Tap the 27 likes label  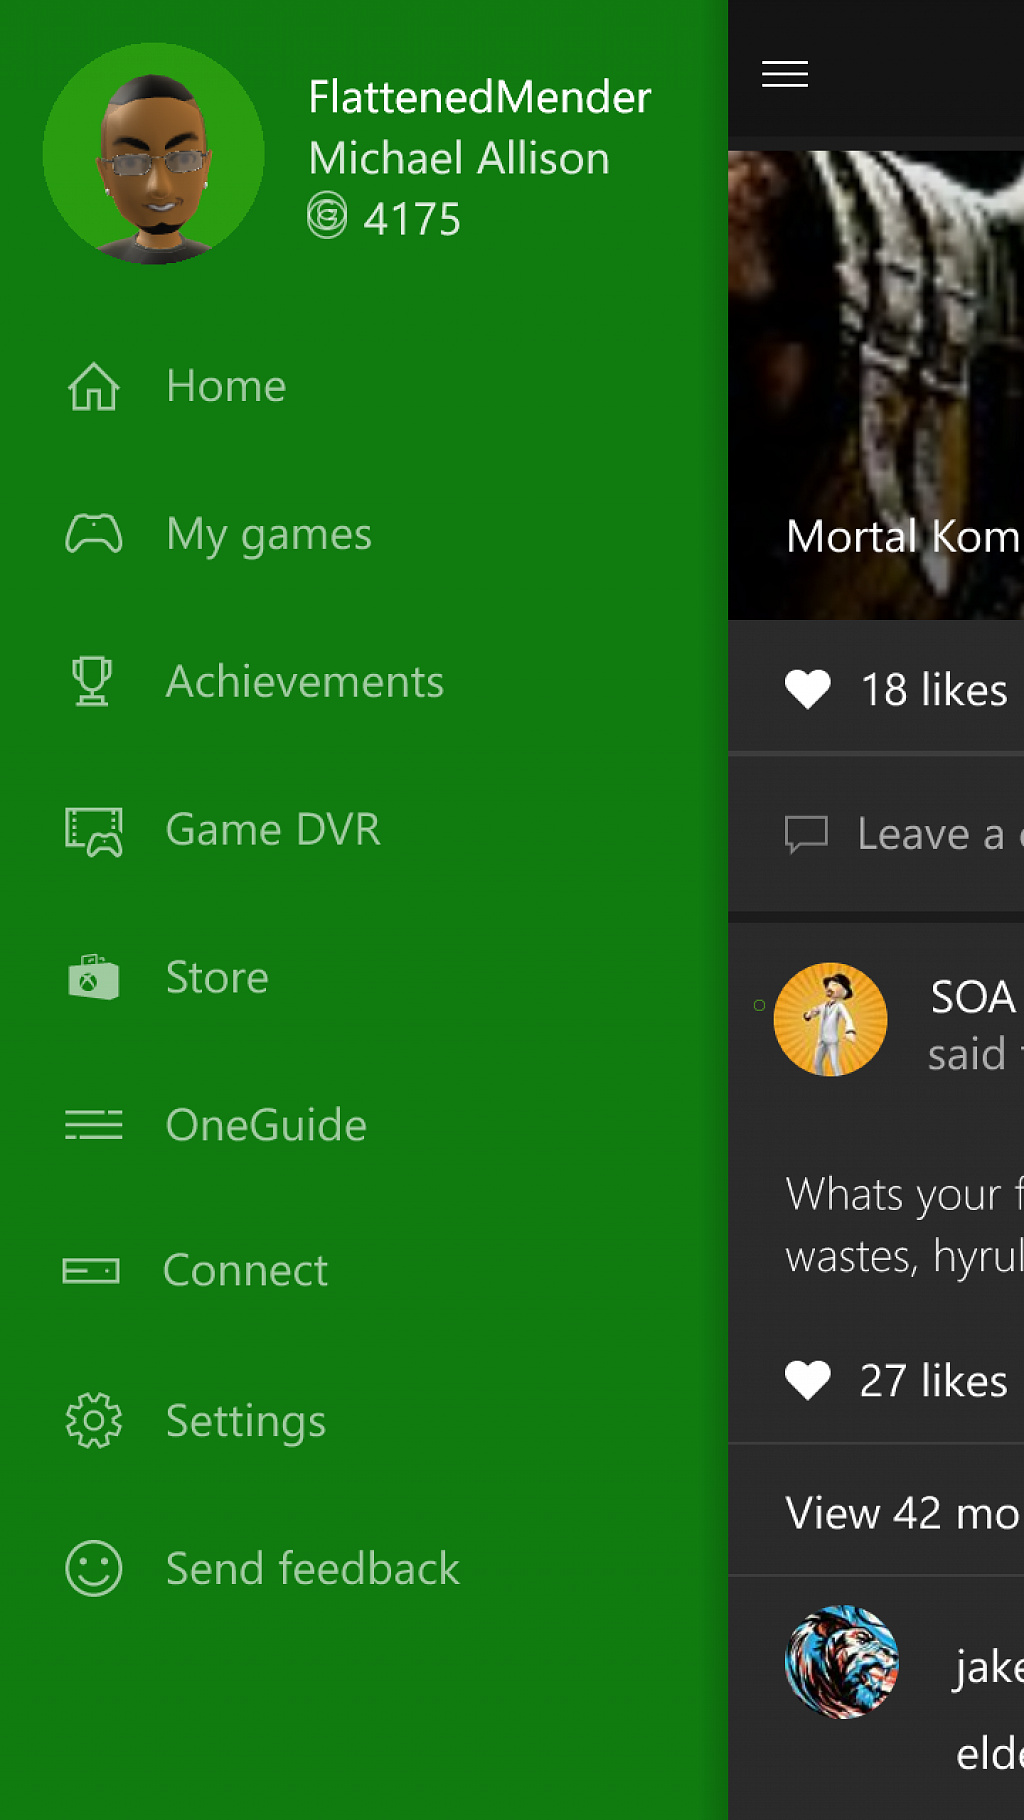pos(933,1381)
